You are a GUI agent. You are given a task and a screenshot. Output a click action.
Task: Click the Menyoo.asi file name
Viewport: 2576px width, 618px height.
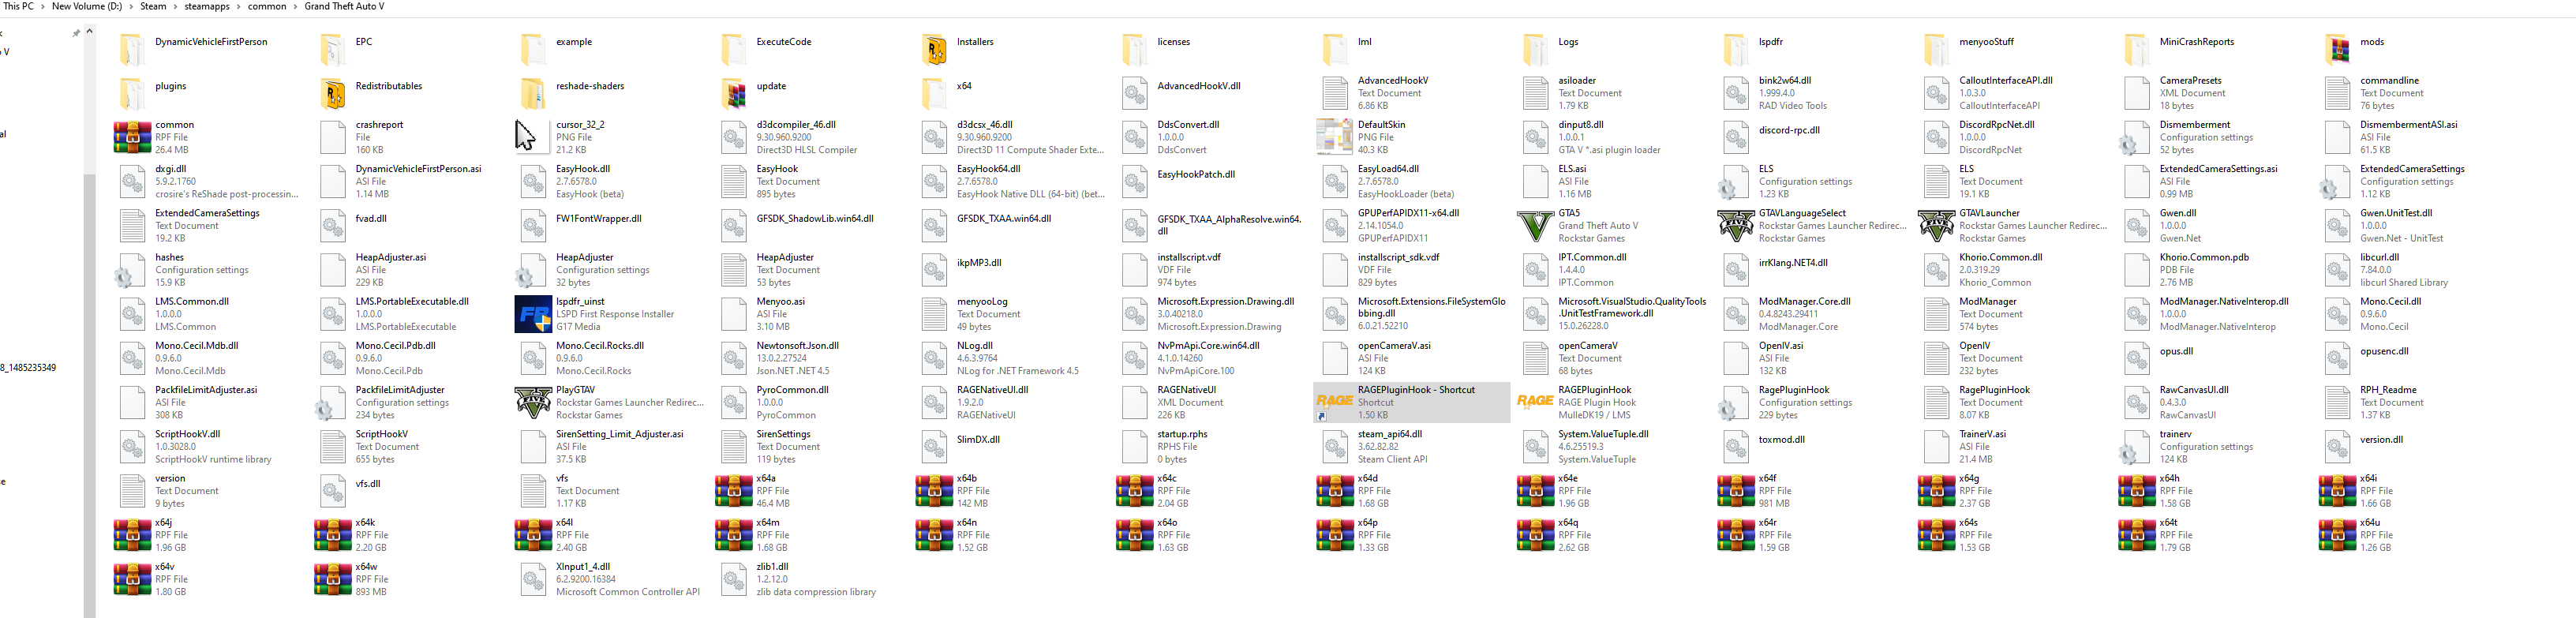pyautogui.click(x=781, y=302)
